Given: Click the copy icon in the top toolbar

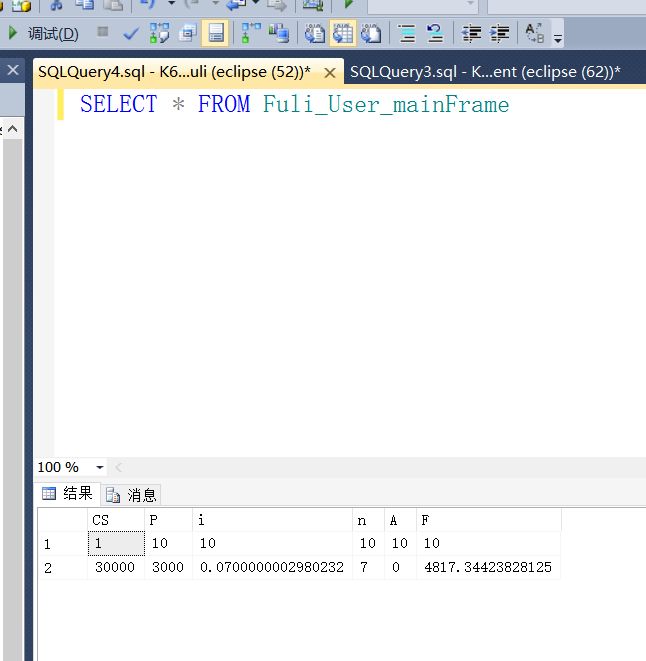Looking at the screenshot, I should 85,5.
